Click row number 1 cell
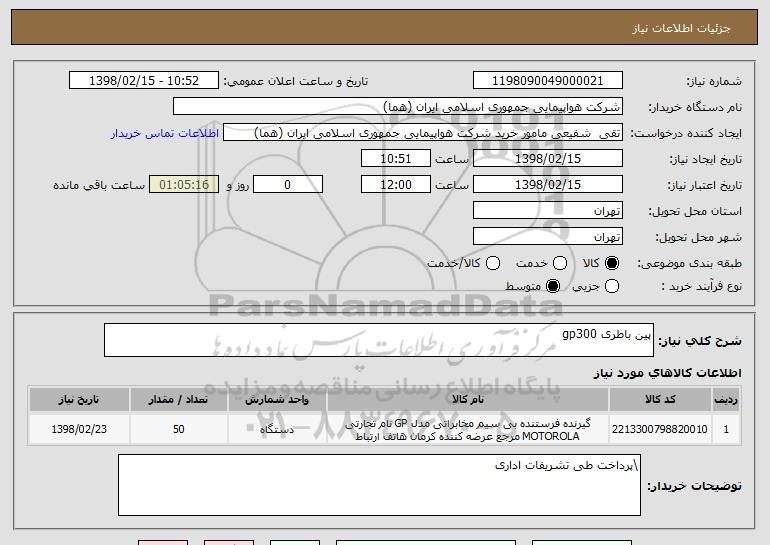The width and height of the screenshot is (770, 545). 726,429
